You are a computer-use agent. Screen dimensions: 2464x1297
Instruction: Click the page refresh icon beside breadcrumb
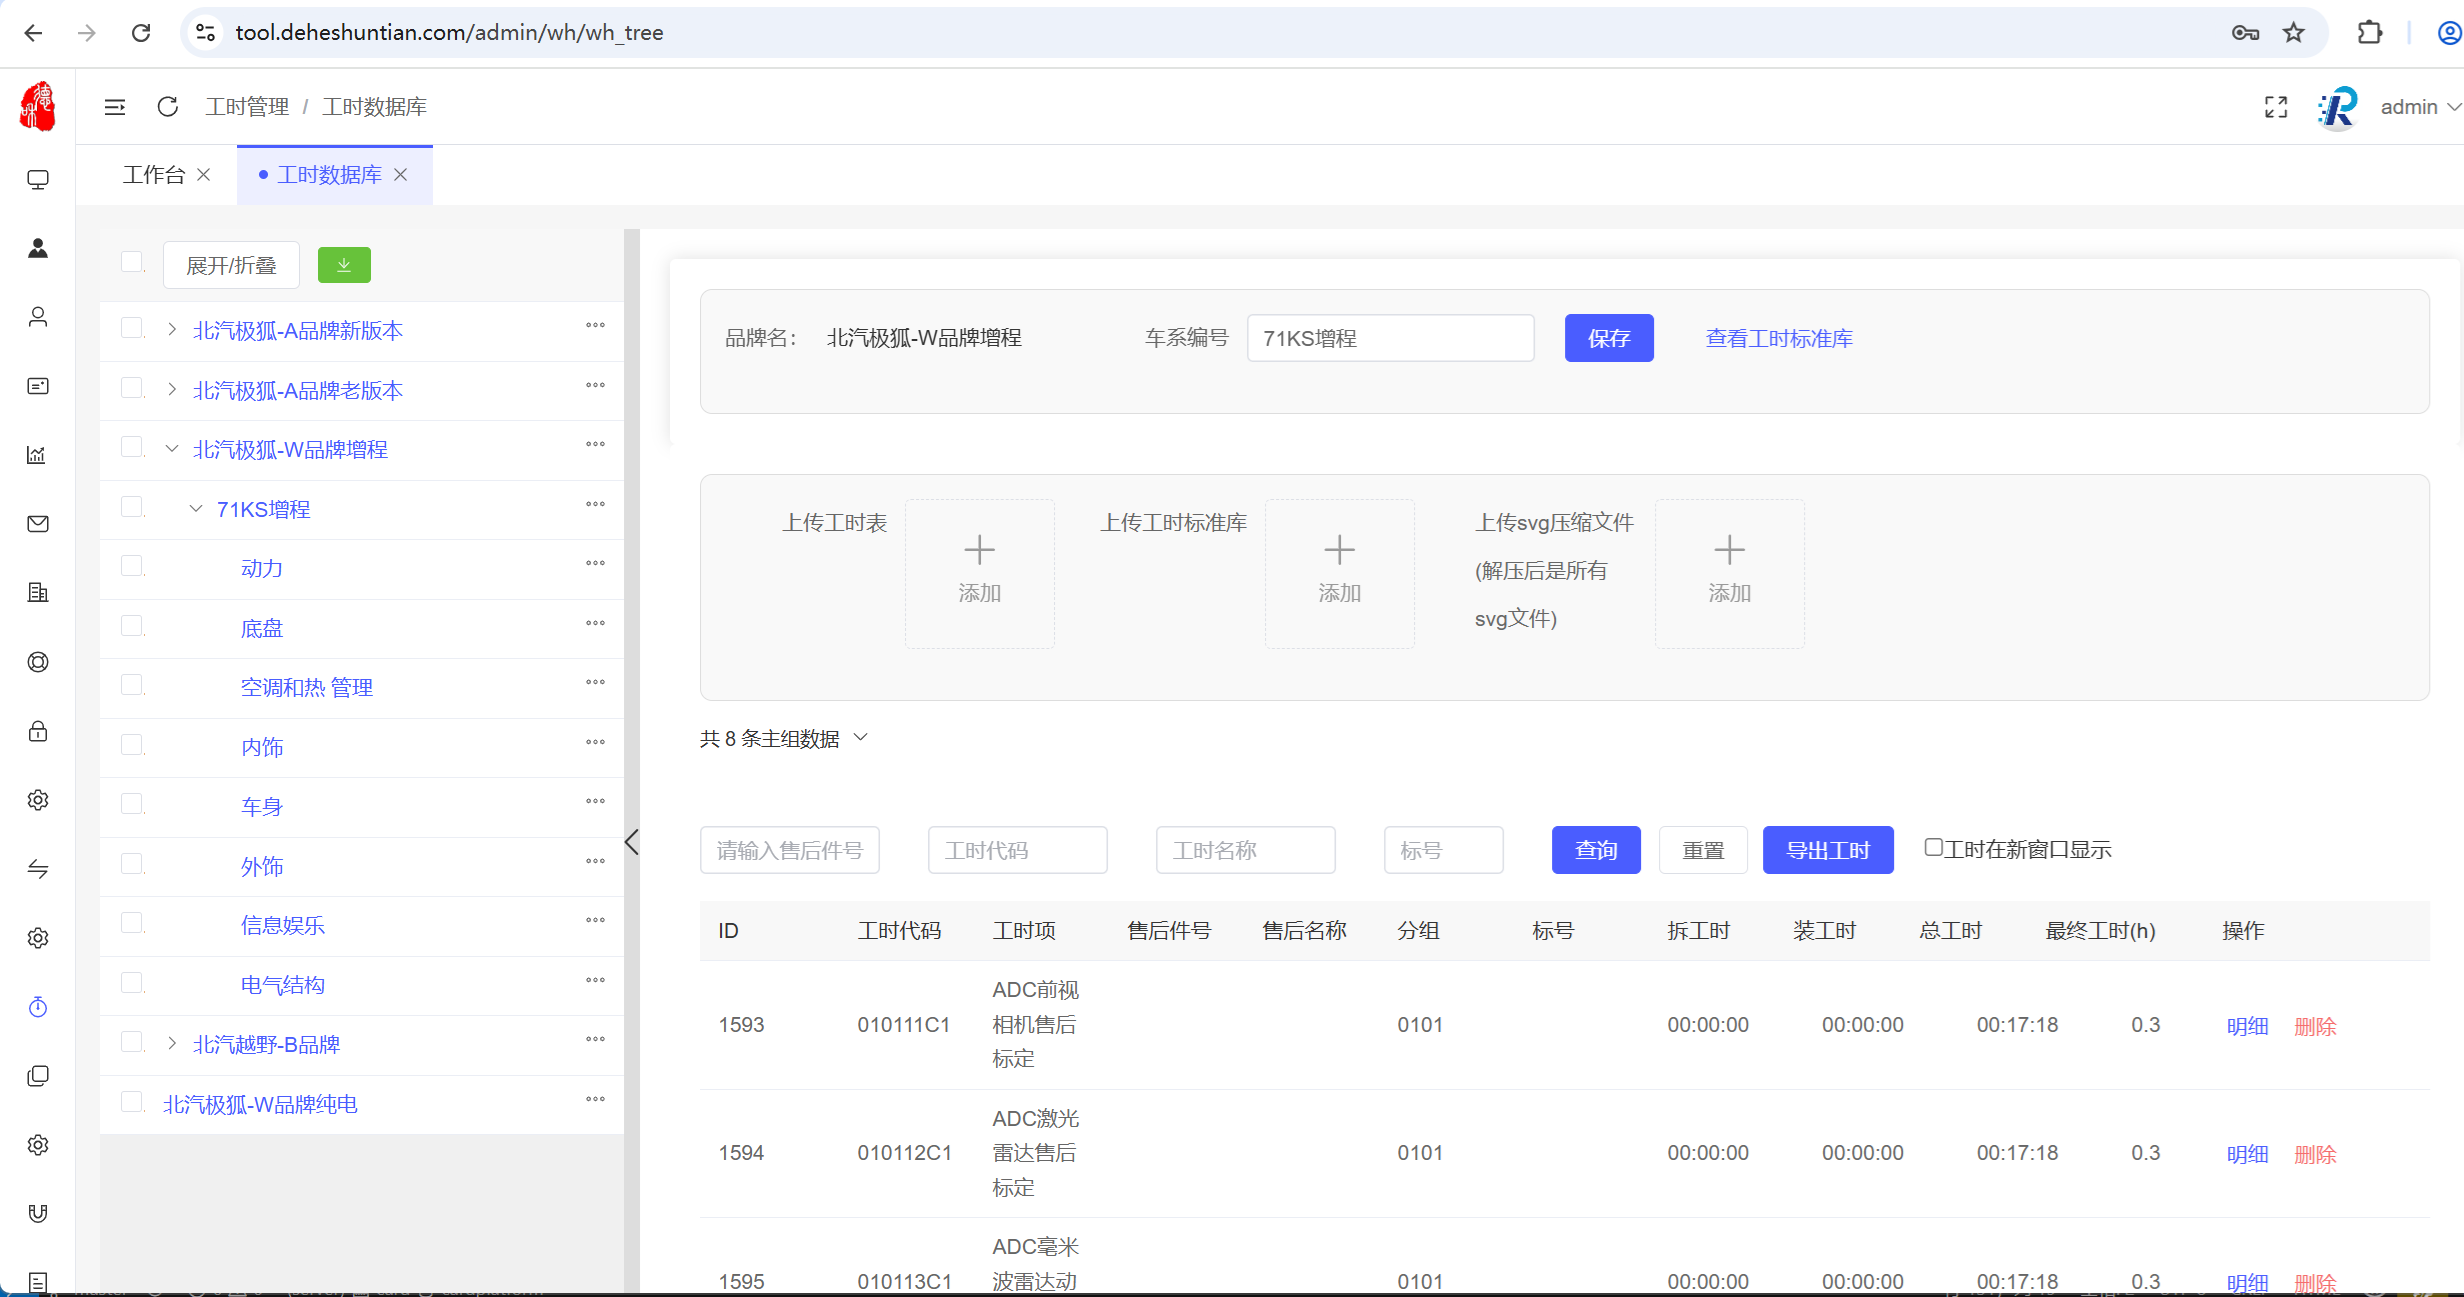pyautogui.click(x=167, y=106)
